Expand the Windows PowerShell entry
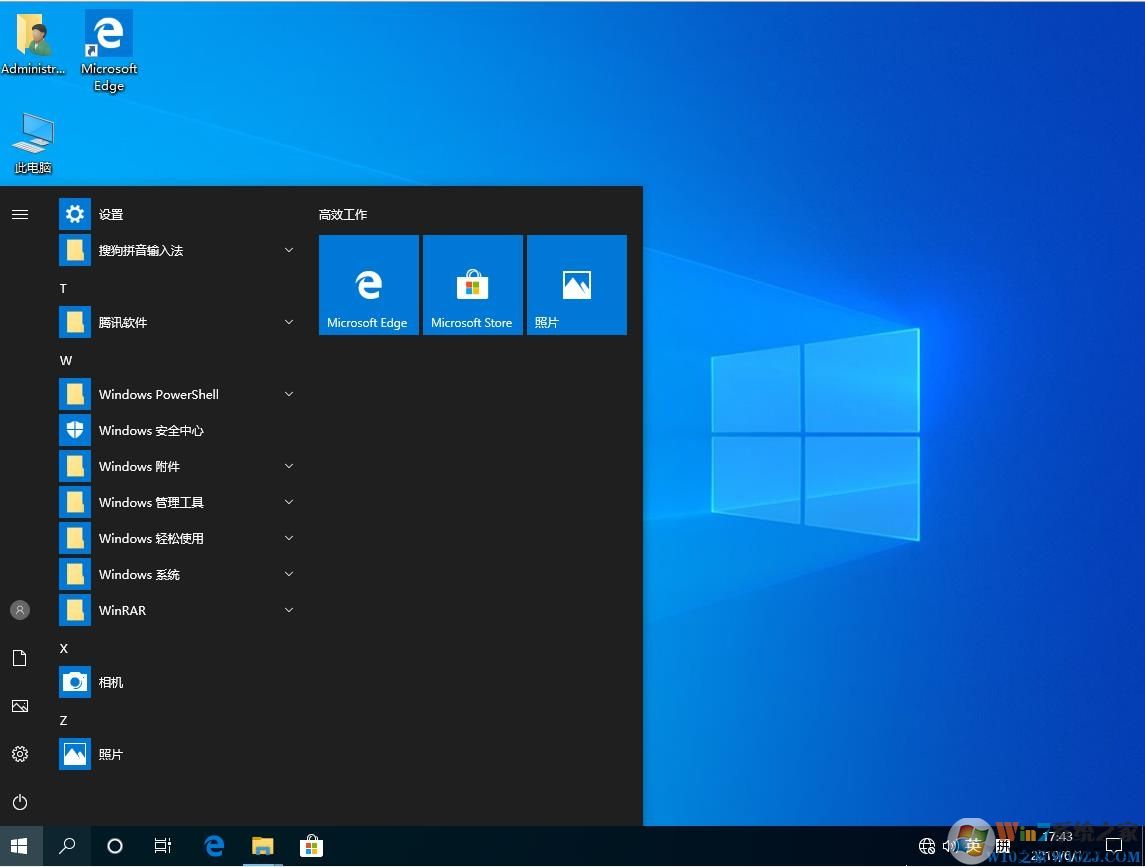This screenshot has width=1145, height=867. [288, 394]
